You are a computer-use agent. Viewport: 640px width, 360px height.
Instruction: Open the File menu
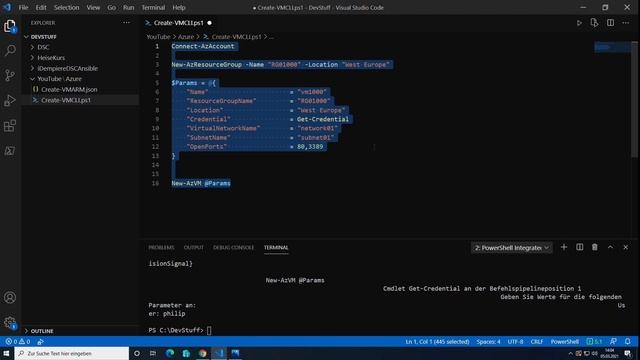click(23, 7)
